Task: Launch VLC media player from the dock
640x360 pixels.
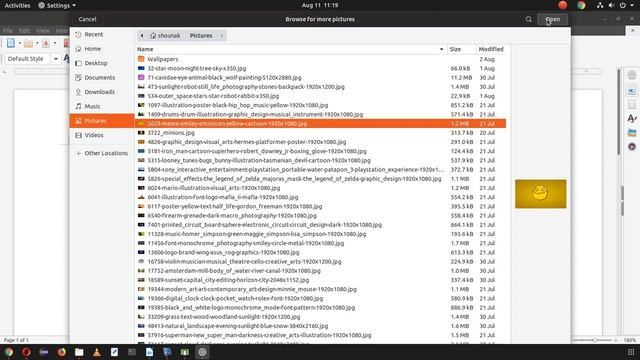Action: 97,352
